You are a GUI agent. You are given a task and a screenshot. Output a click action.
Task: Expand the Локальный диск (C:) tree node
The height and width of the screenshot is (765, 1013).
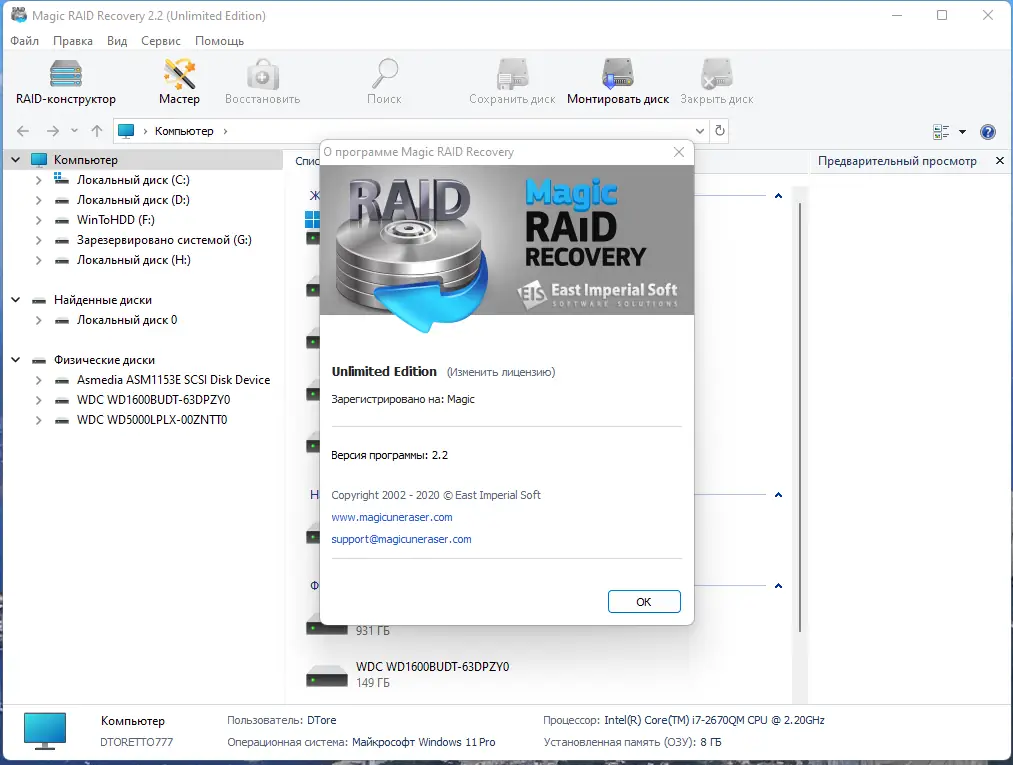[38, 179]
